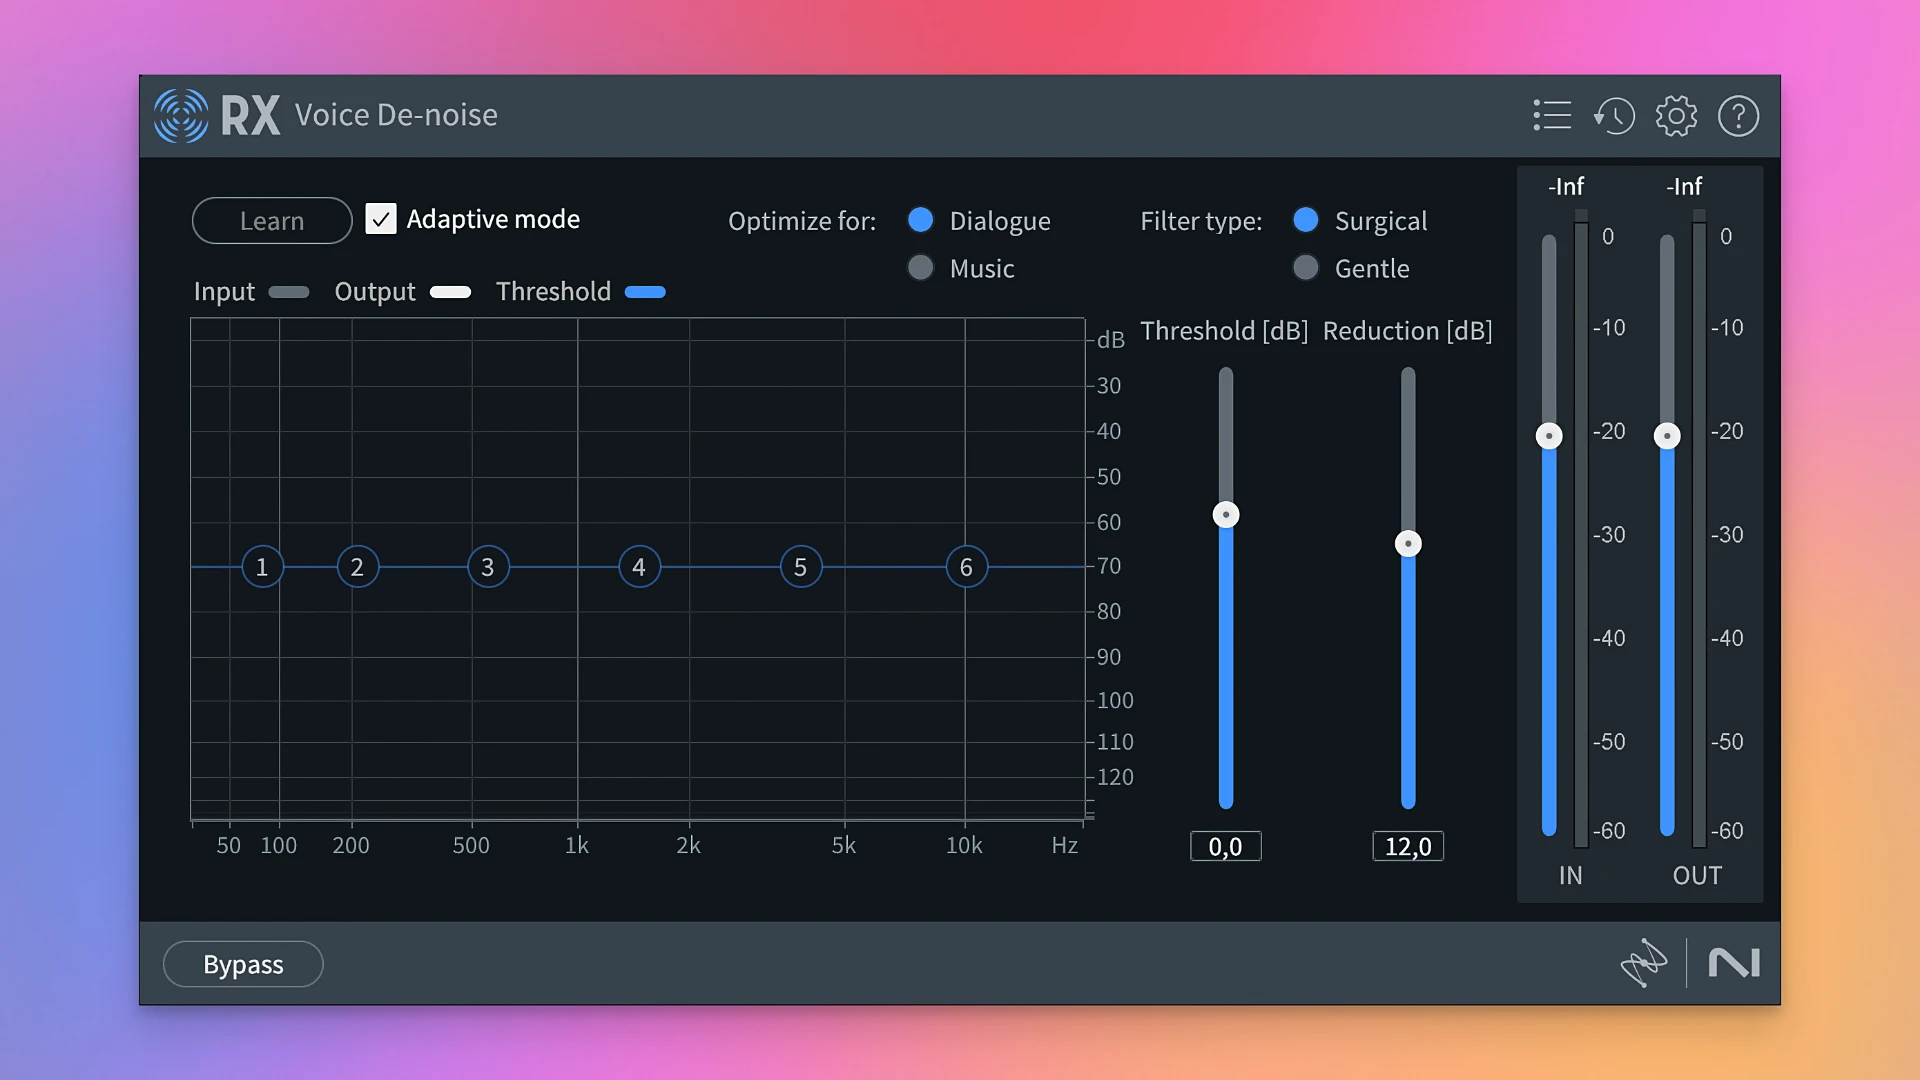
Task: Toggle the Output curve visibility
Action: (450, 291)
